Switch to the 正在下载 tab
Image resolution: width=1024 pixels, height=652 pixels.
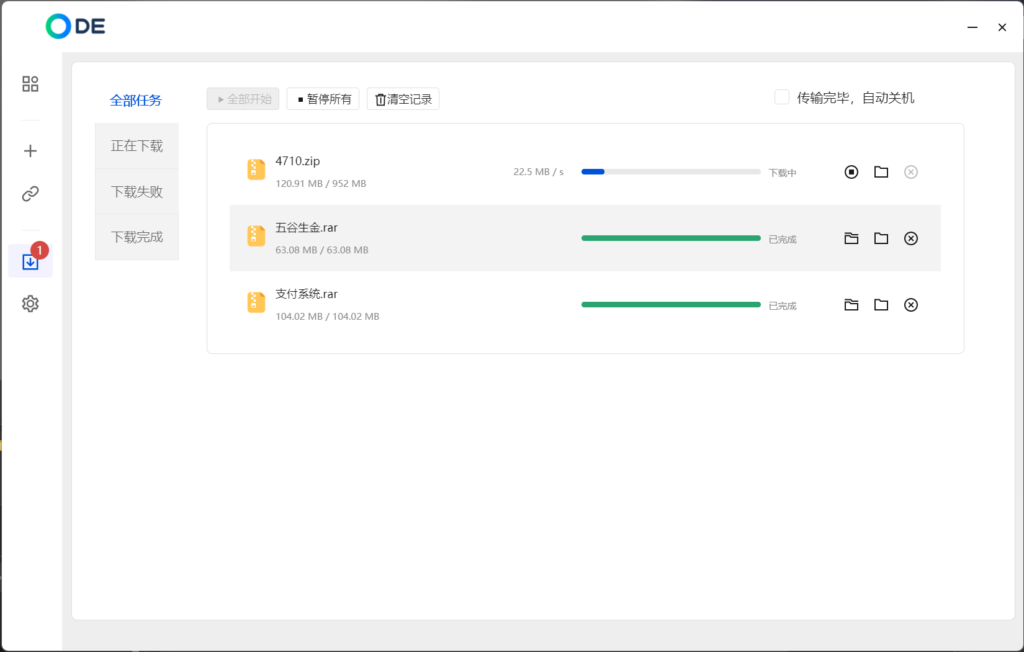(136, 146)
